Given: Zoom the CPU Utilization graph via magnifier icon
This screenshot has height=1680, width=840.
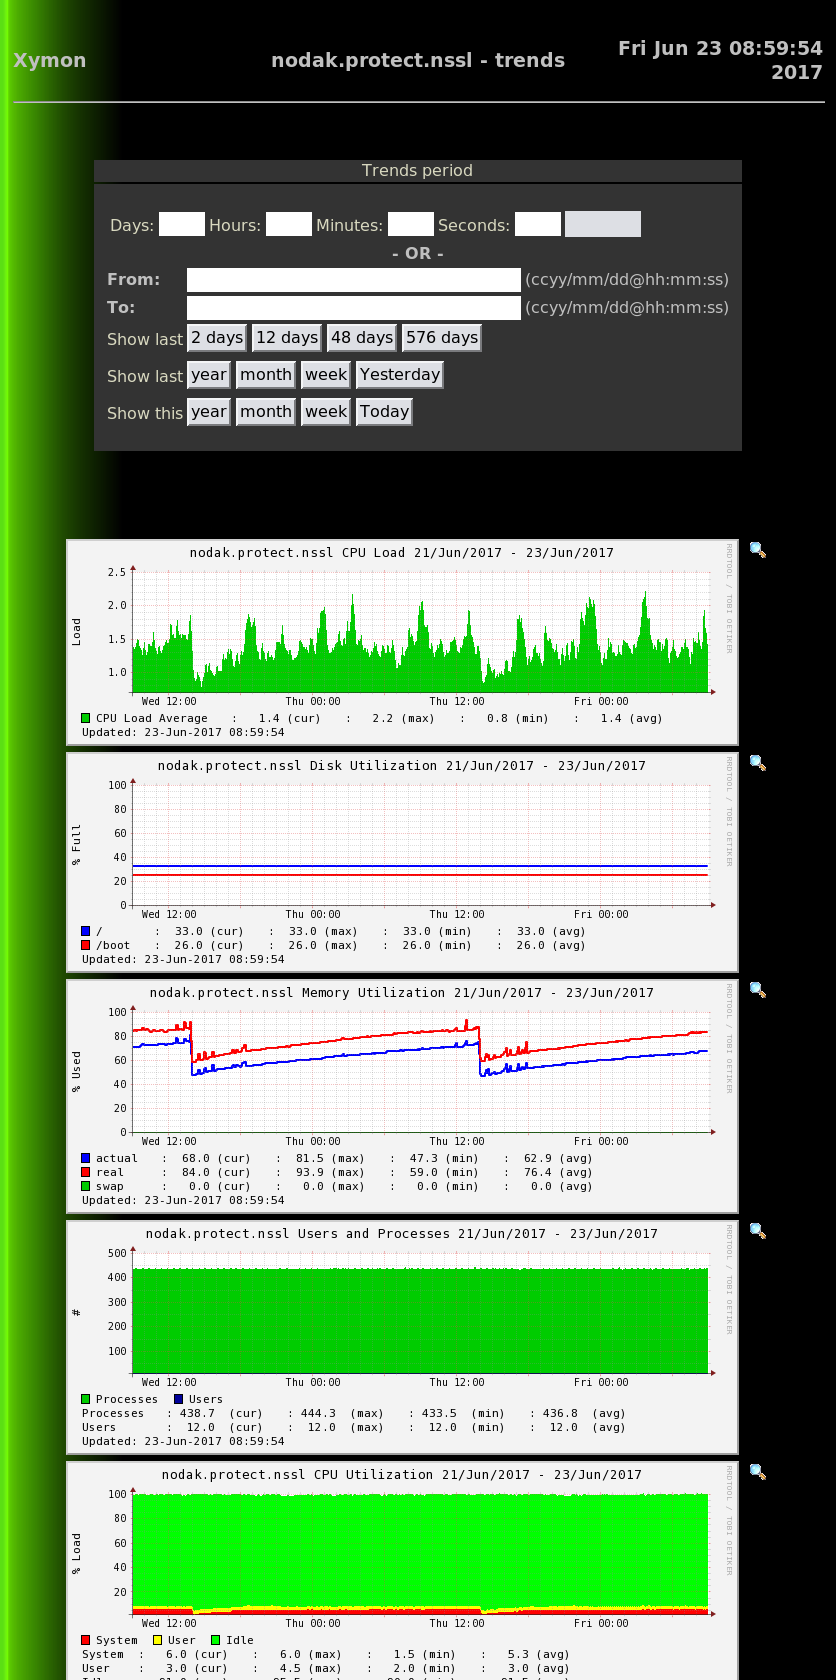Looking at the screenshot, I should coord(758,1472).
